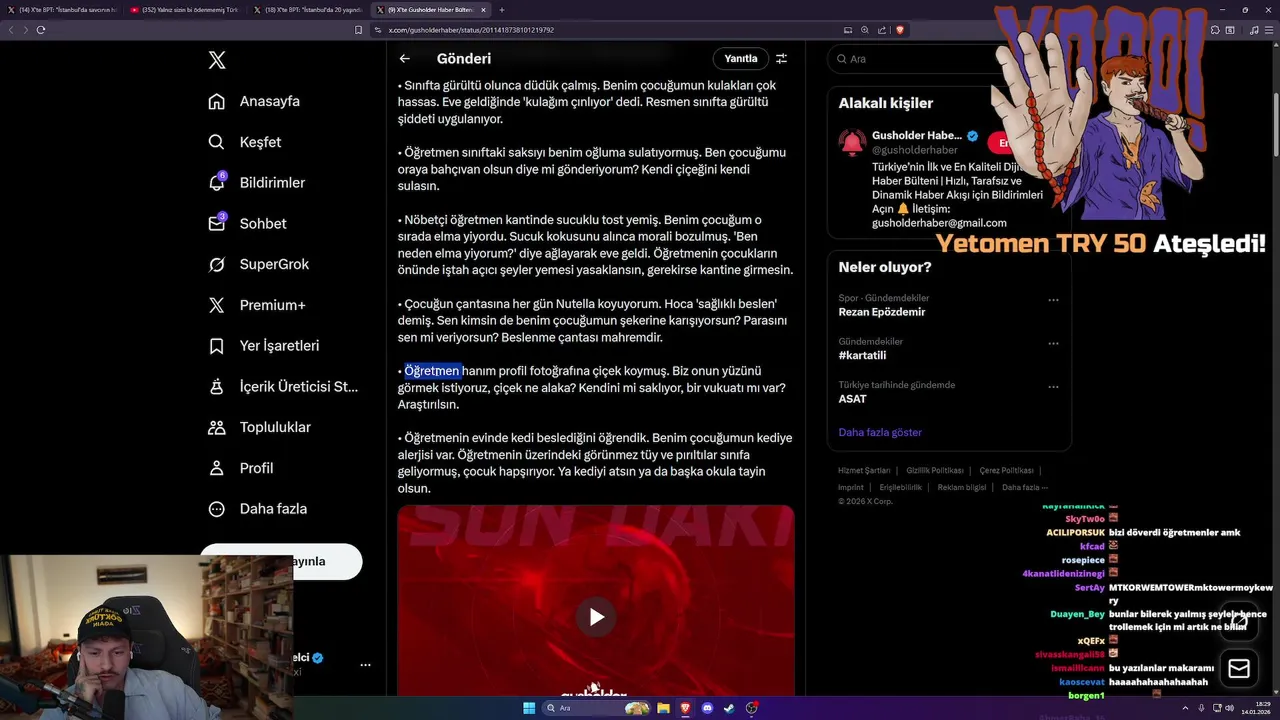1280x720 pixels.
Task: Click Yanıtla reply button
Action: pos(741,59)
